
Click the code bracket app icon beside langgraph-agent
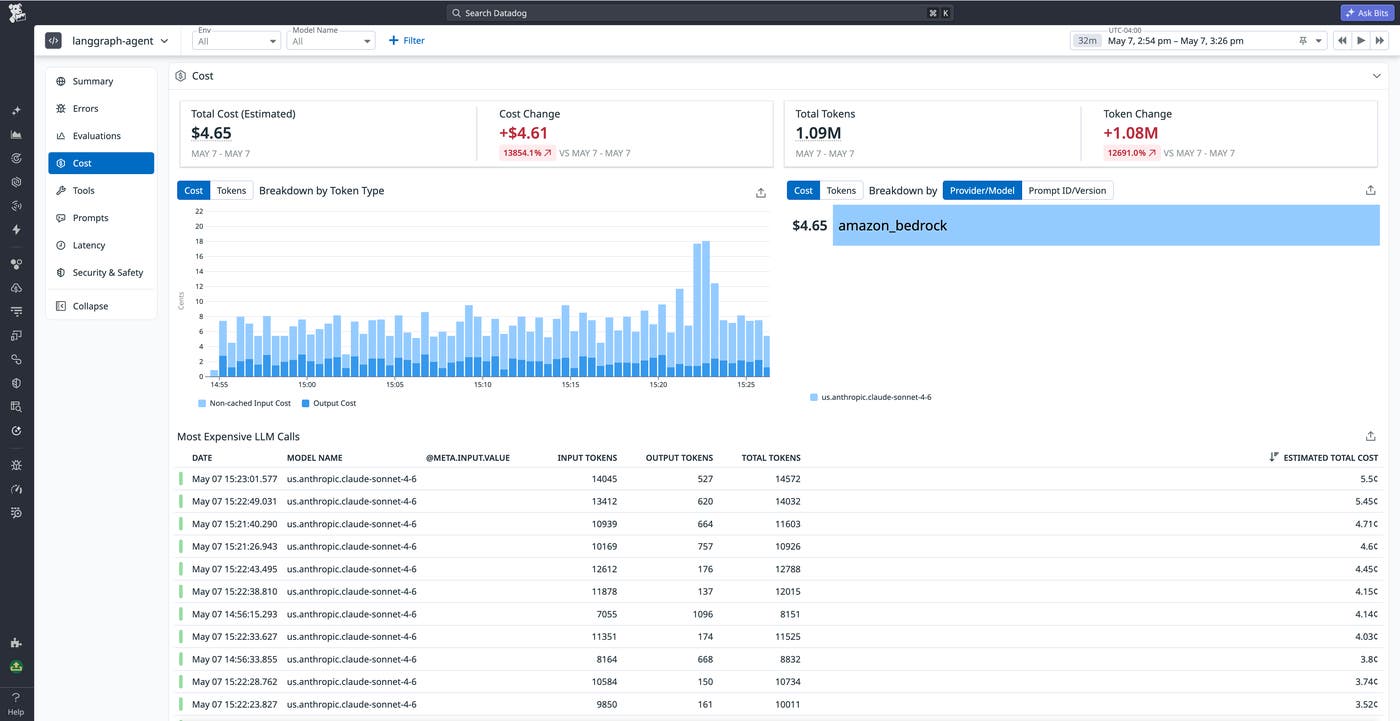54,41
